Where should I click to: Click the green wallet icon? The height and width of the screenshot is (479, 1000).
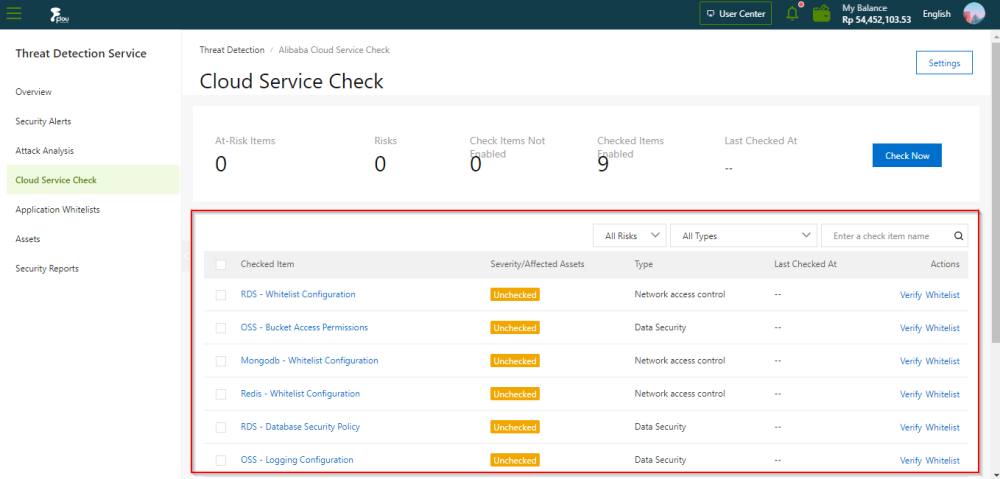click(x=821, y=13)
